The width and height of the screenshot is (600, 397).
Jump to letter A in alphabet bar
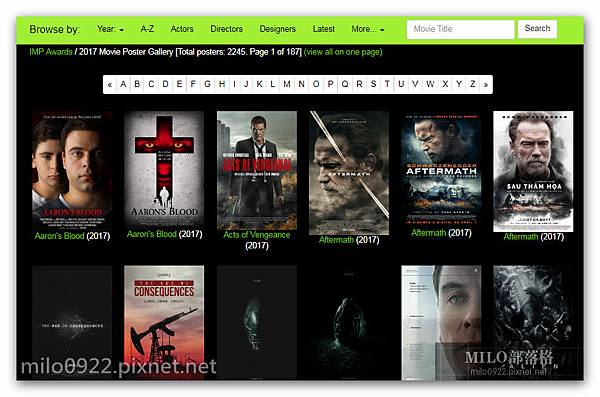[x=123, y=84]
